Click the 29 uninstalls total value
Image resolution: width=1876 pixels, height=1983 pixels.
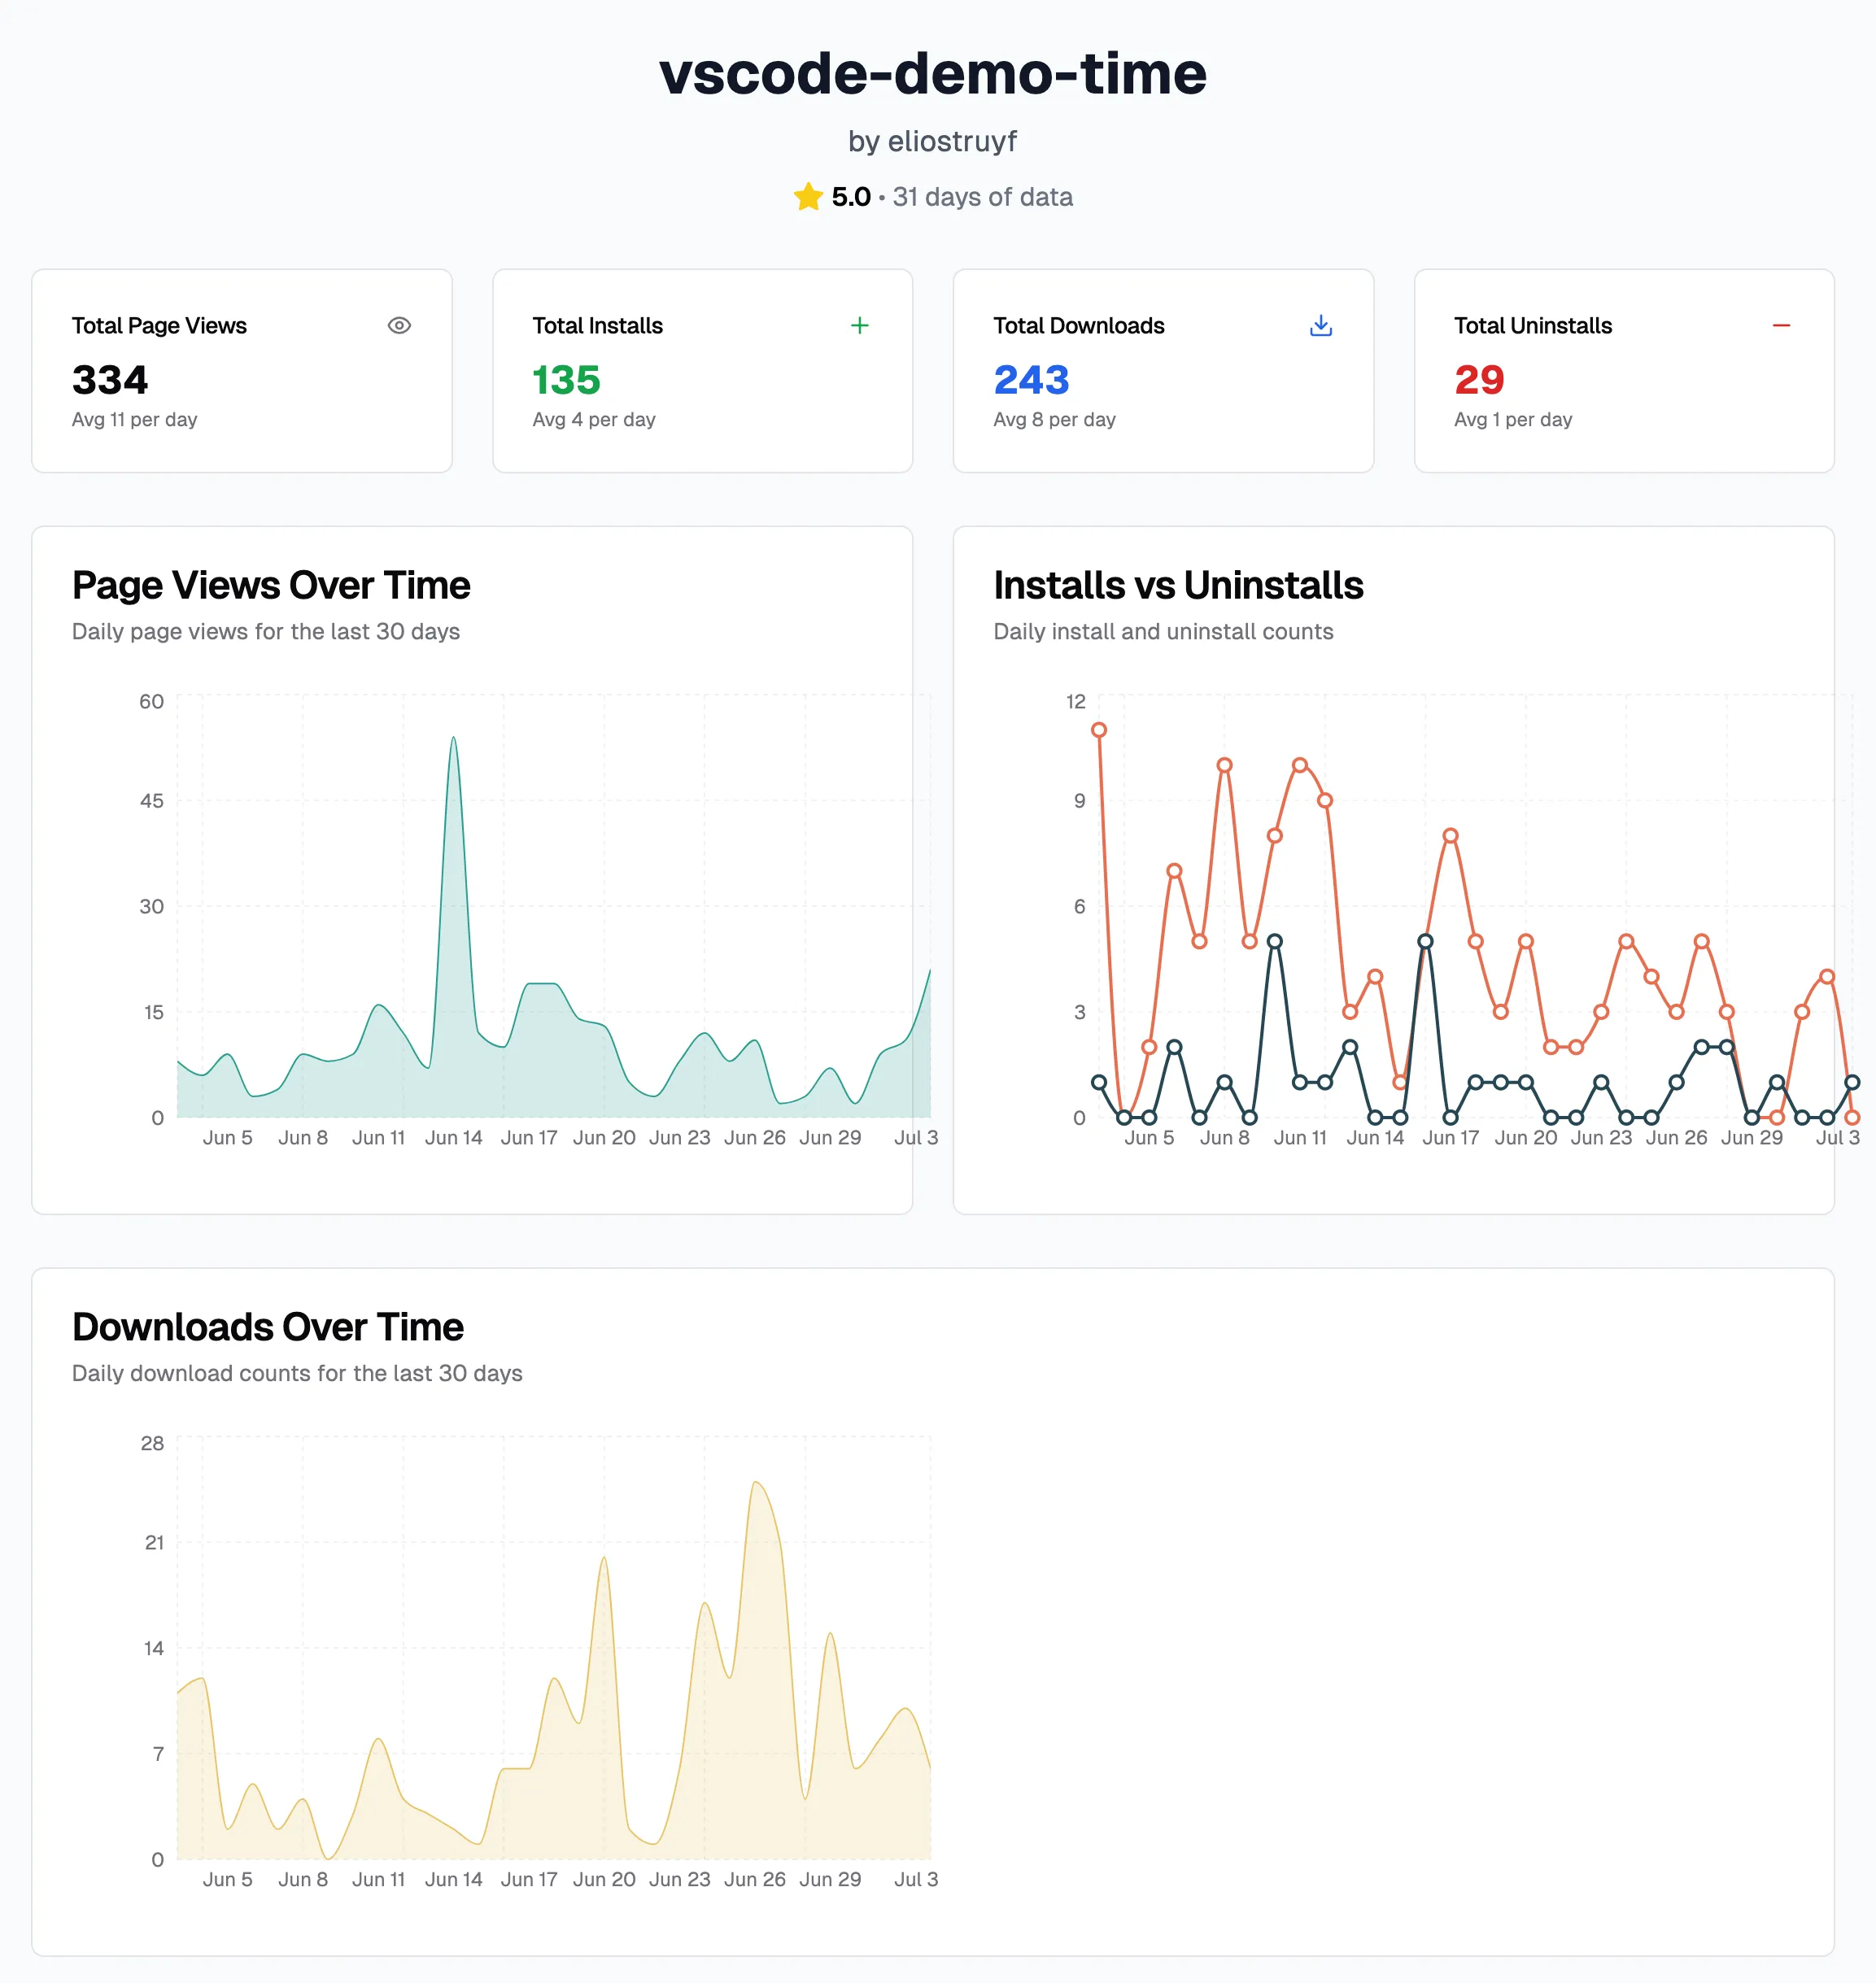1479,380
